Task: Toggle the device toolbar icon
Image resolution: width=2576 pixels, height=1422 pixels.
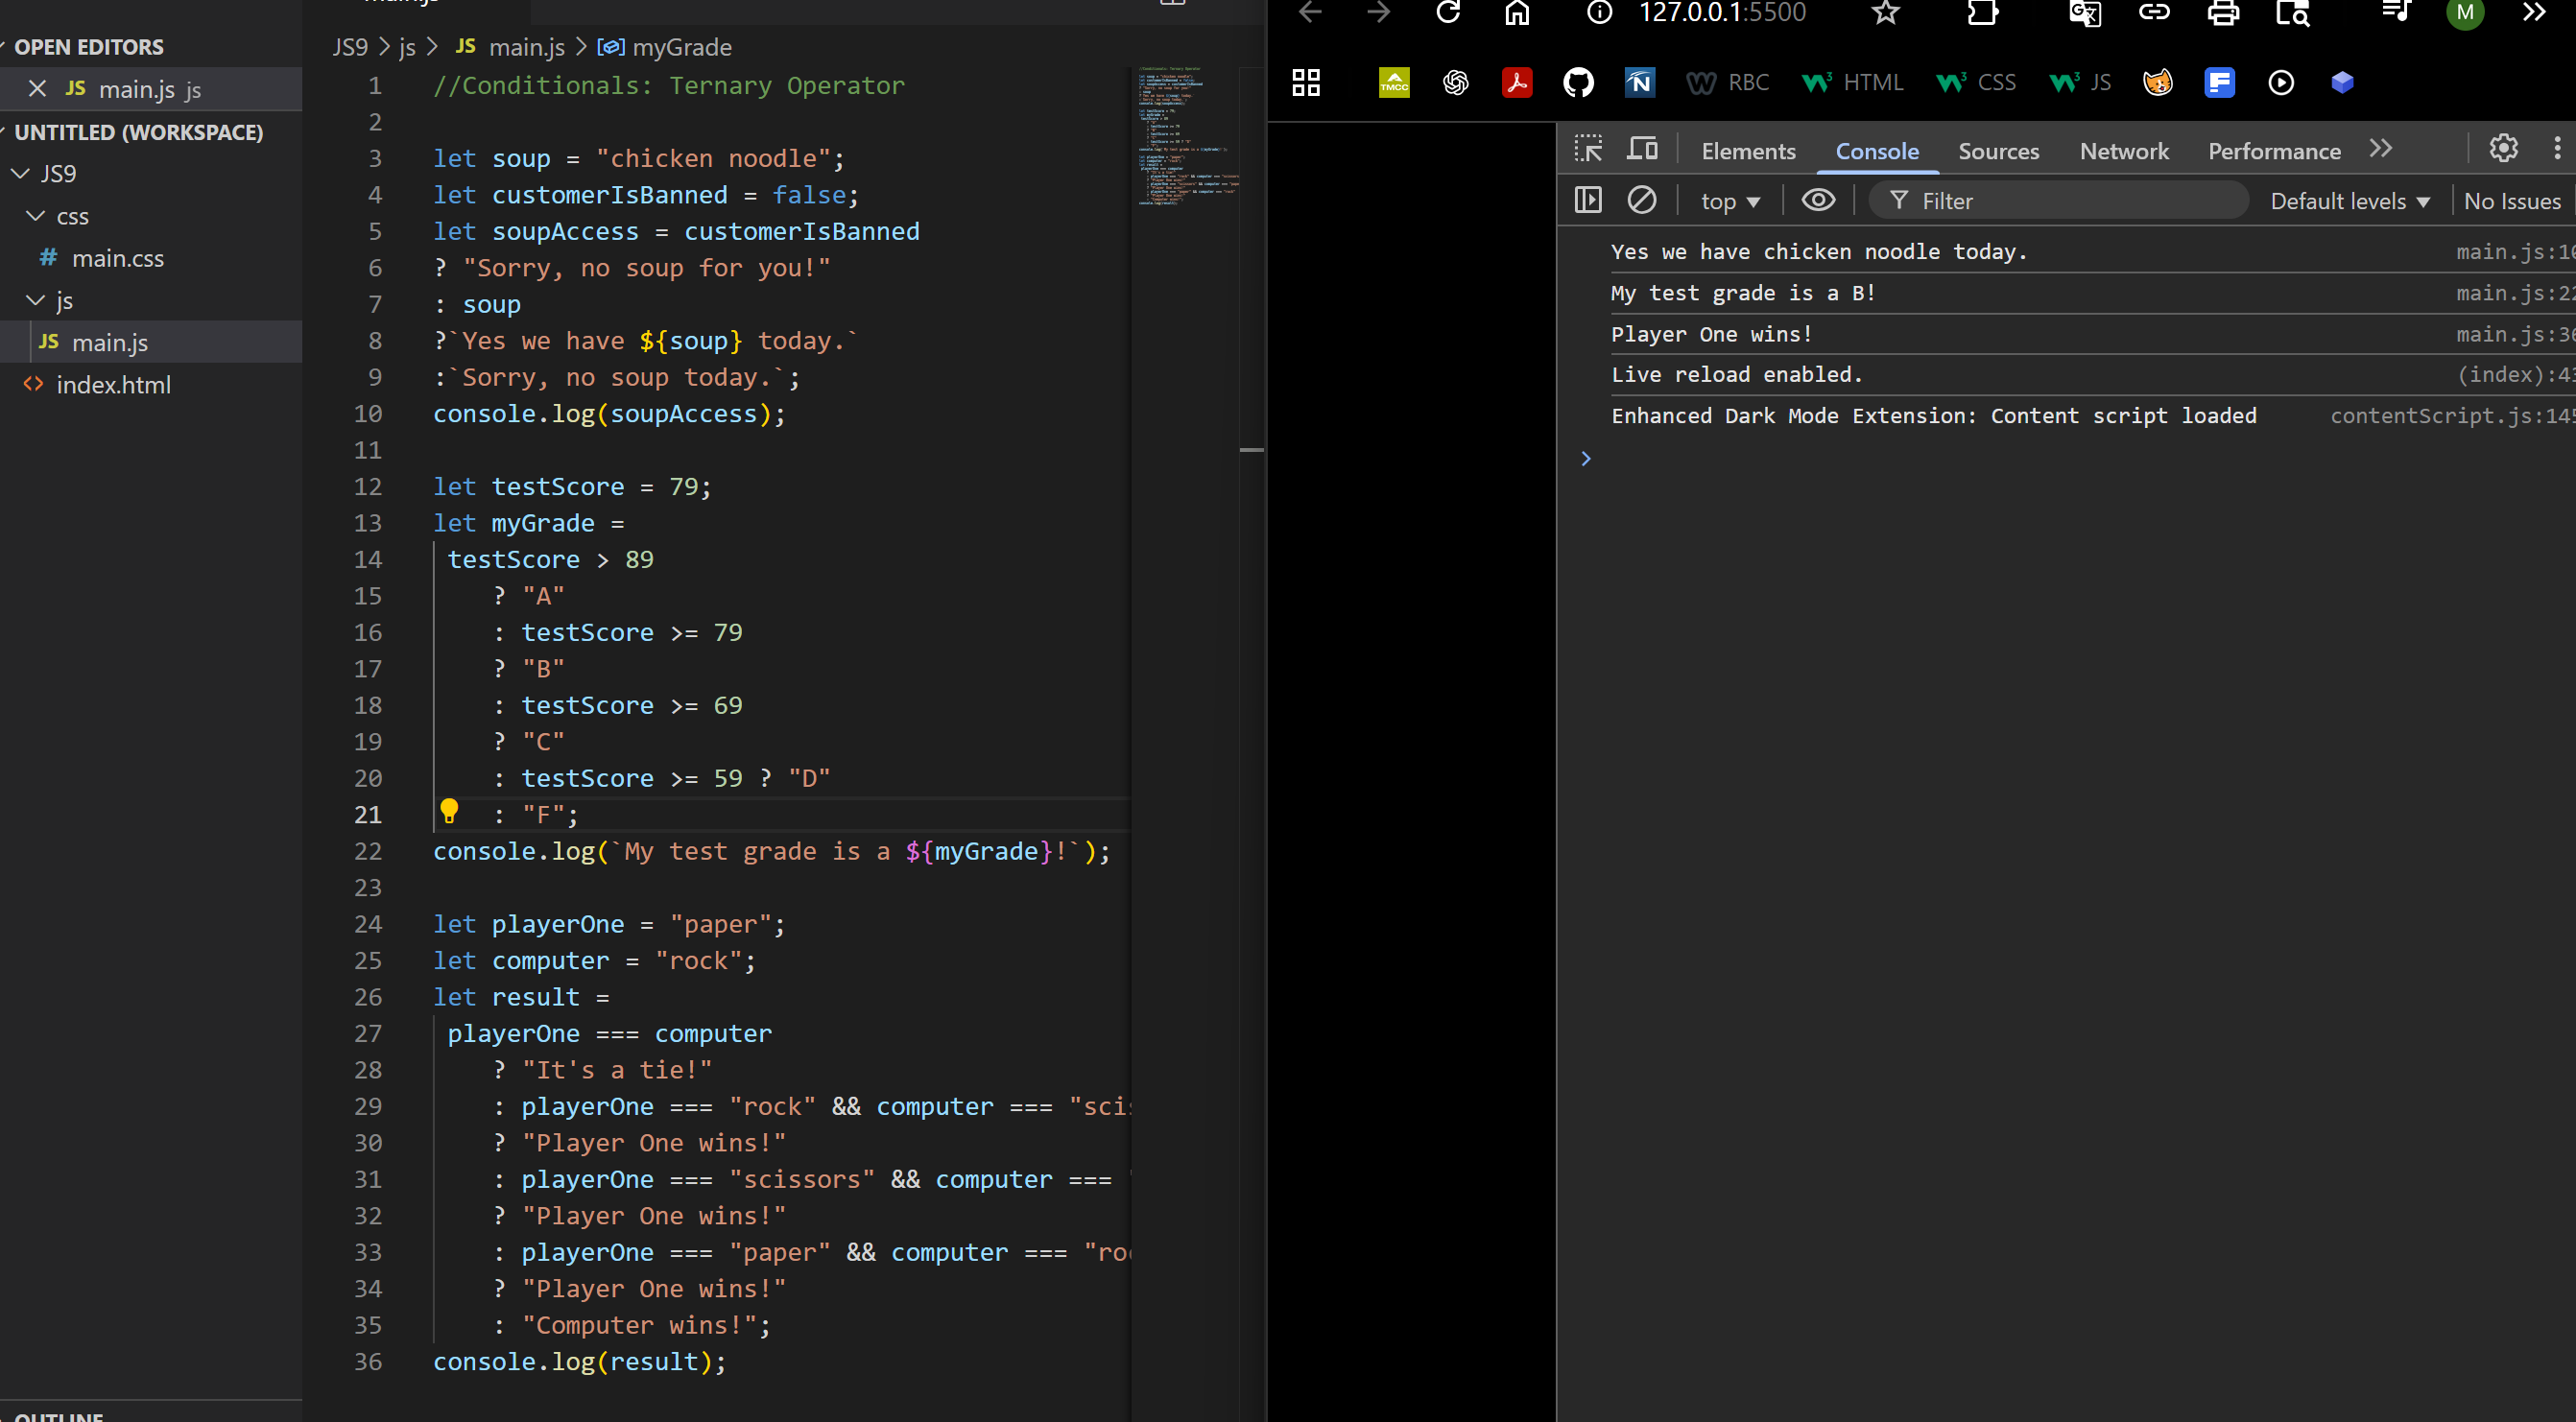Action: [x=1641, y=149]
